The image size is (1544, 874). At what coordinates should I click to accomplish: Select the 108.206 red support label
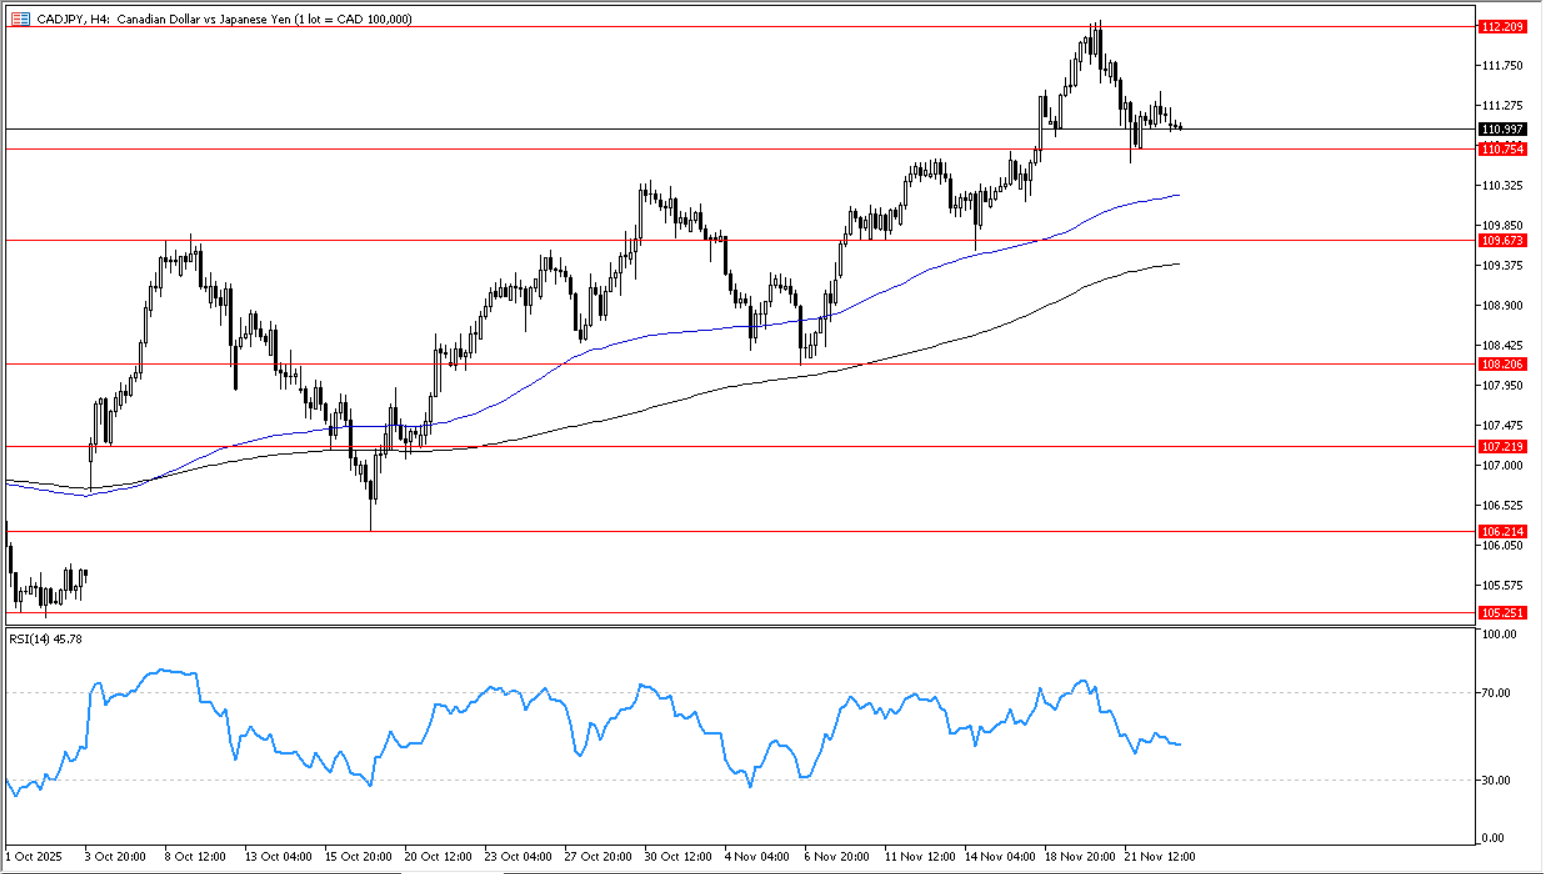(1502, 365)
